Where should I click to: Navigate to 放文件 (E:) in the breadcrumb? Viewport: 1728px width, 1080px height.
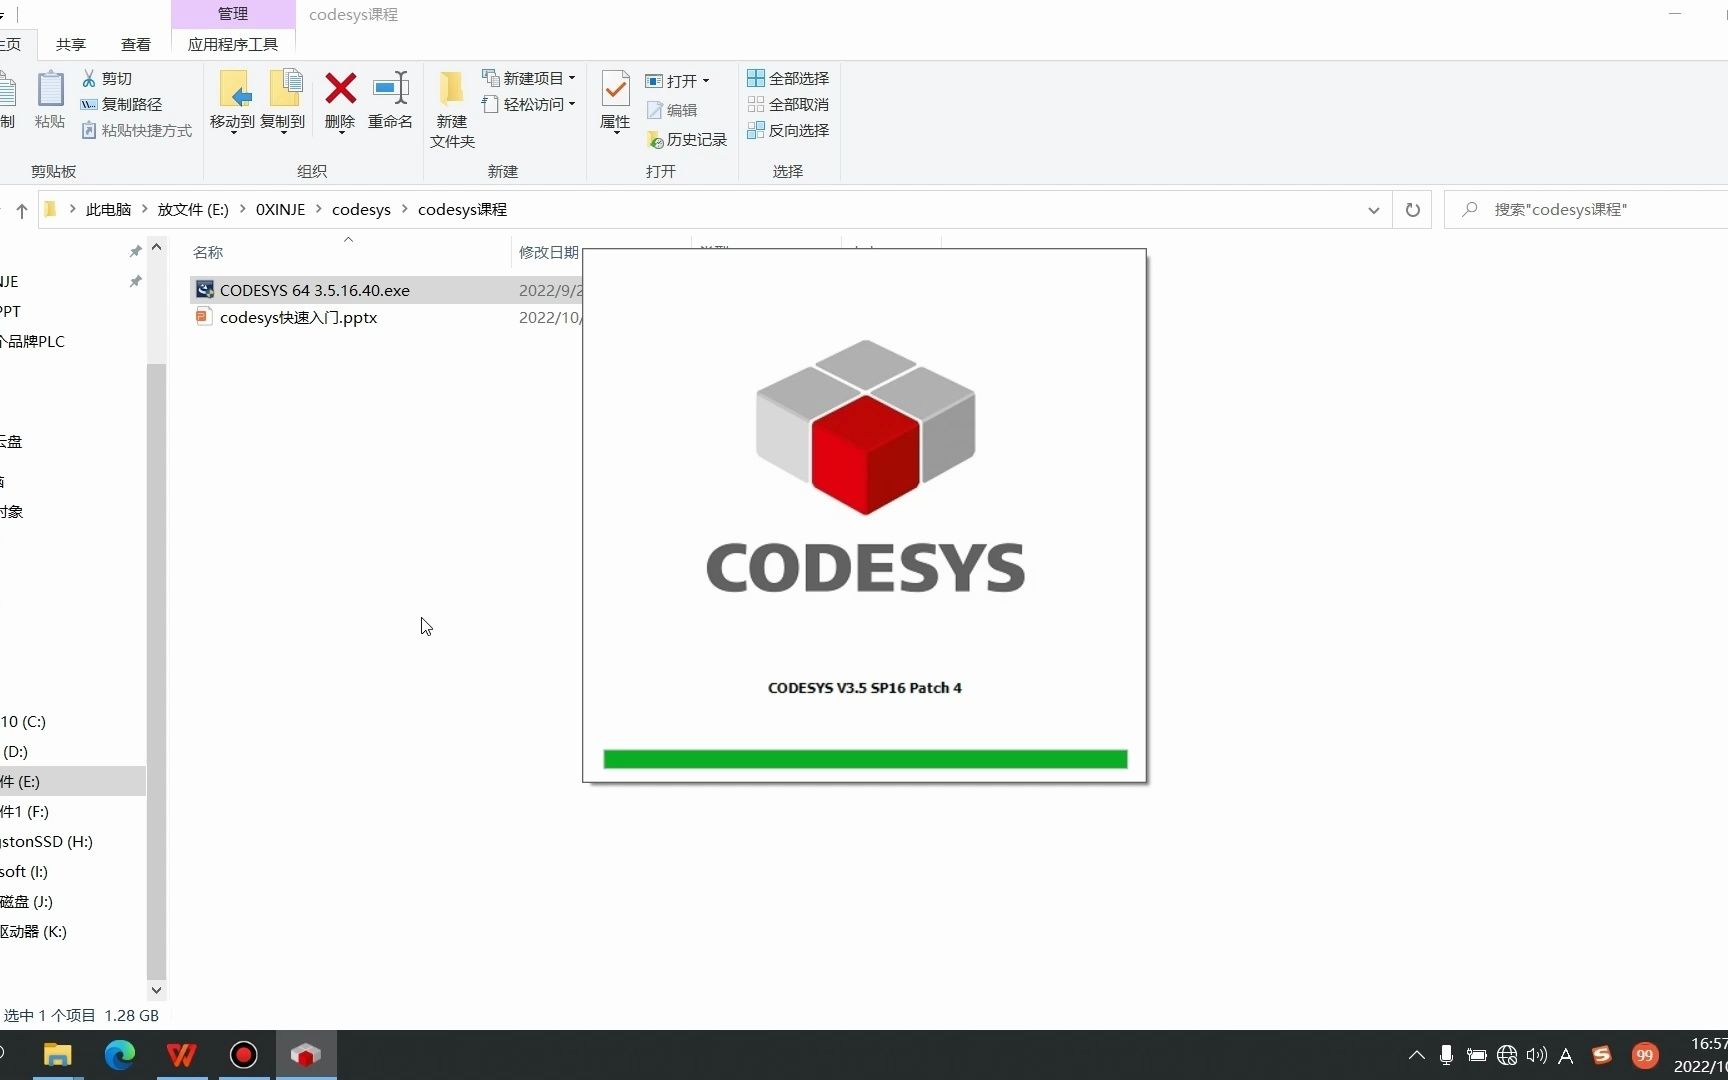(193, 209)
